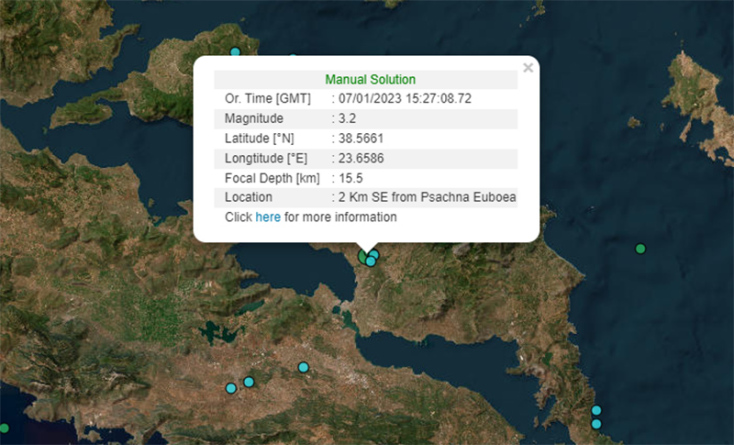Click the green marker at the left map edge
The image size is (734, 445).
point(4,429)
